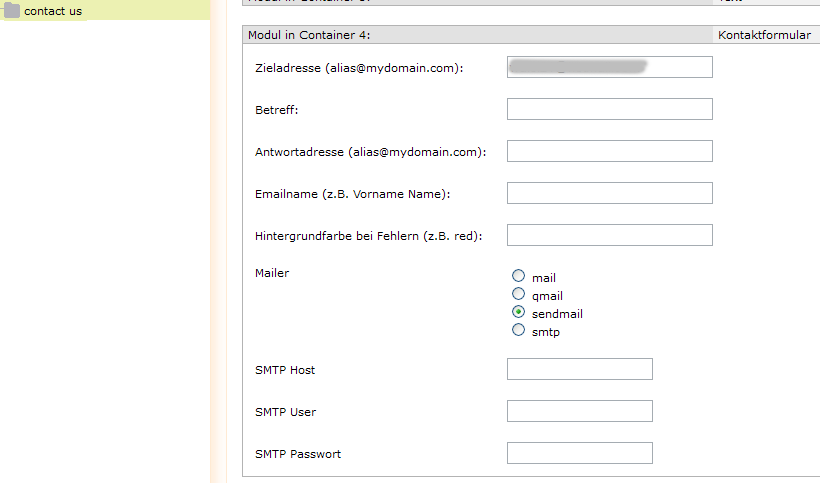Click the Hintergrundfarbe bei Fehlern field

point(609,235)
